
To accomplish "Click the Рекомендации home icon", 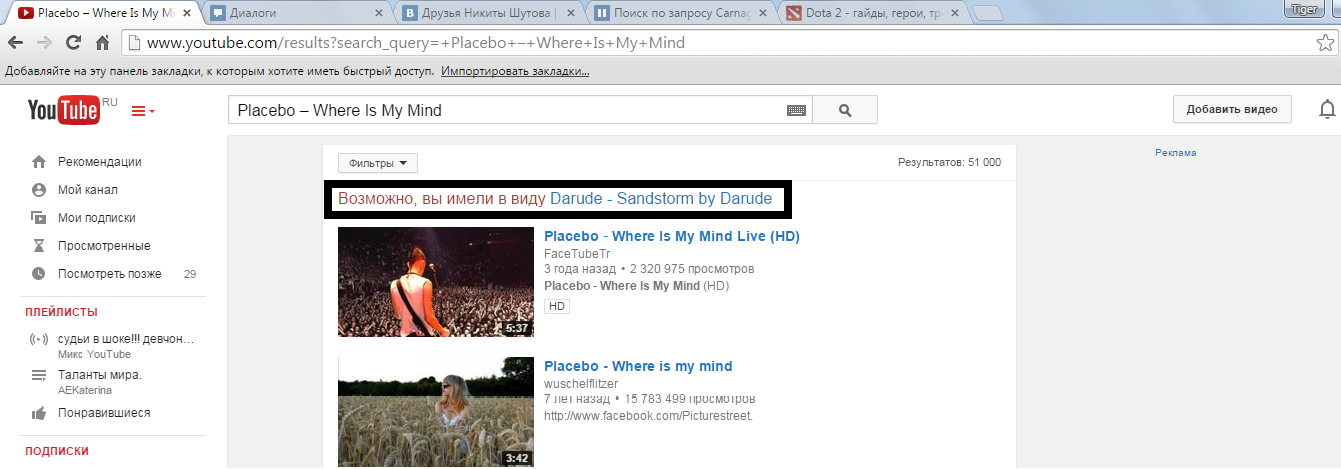I will (39, 161).
